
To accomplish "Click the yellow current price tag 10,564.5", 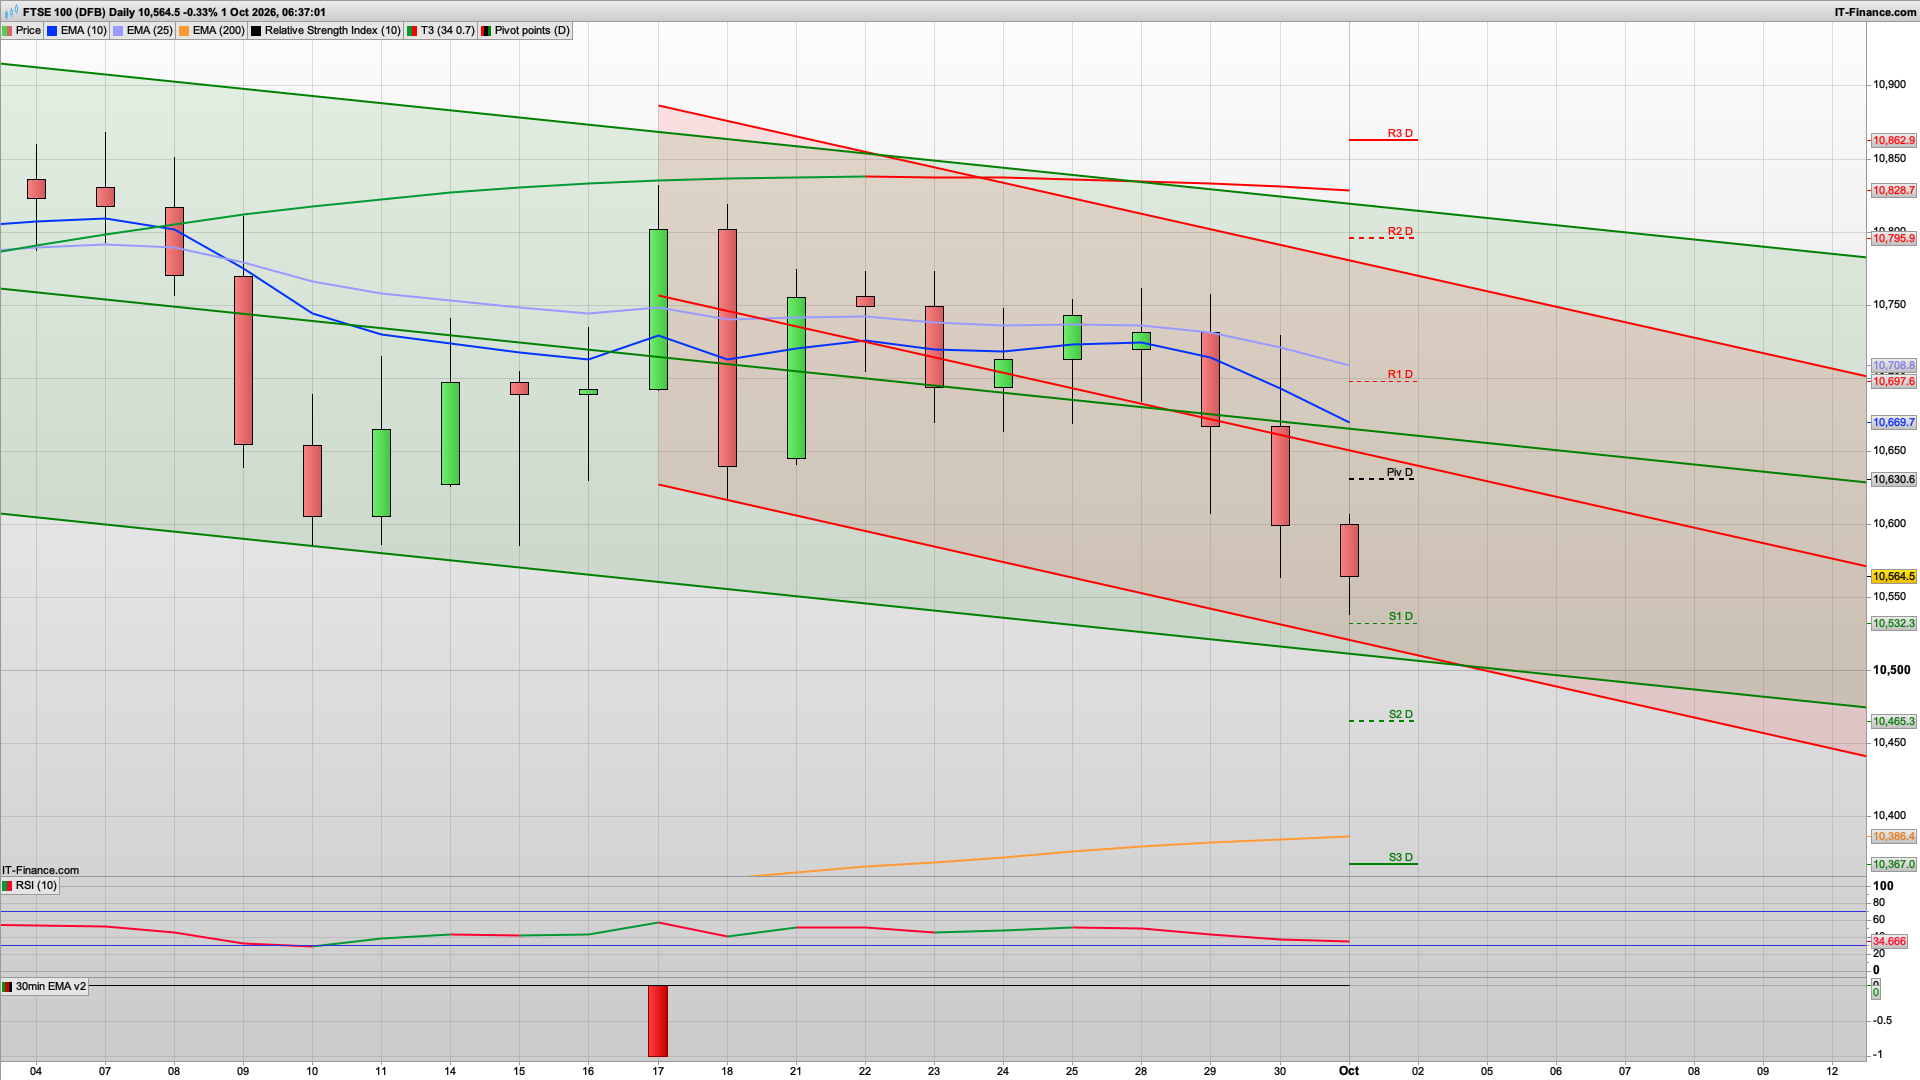I will click(1893, 577).
